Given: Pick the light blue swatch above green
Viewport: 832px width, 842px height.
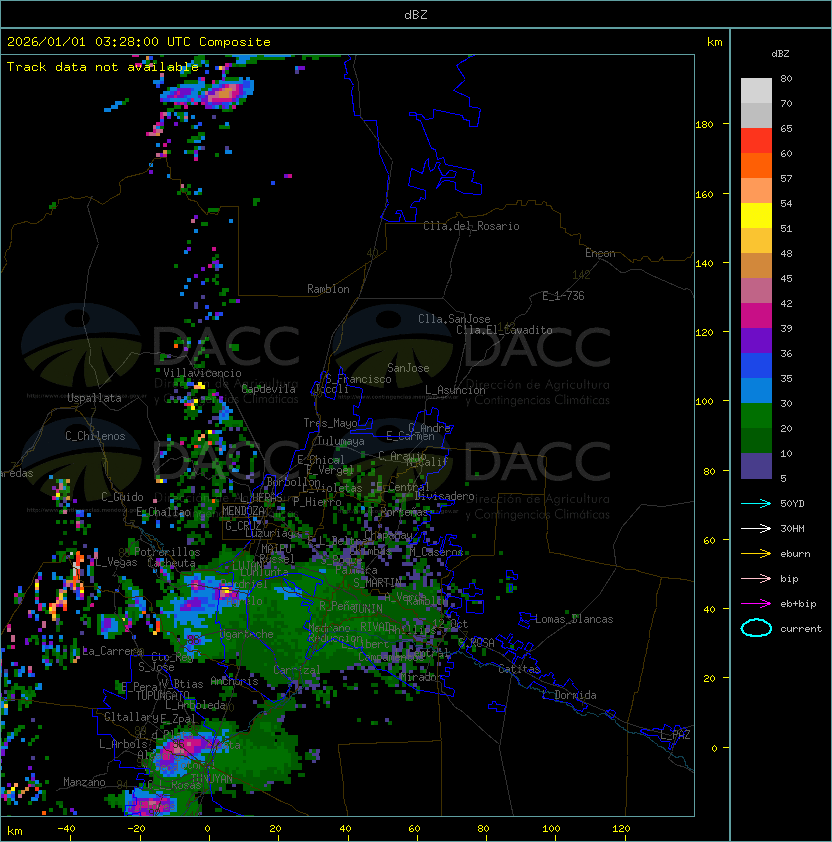Looking at the screenshot, I should (756, 390).
